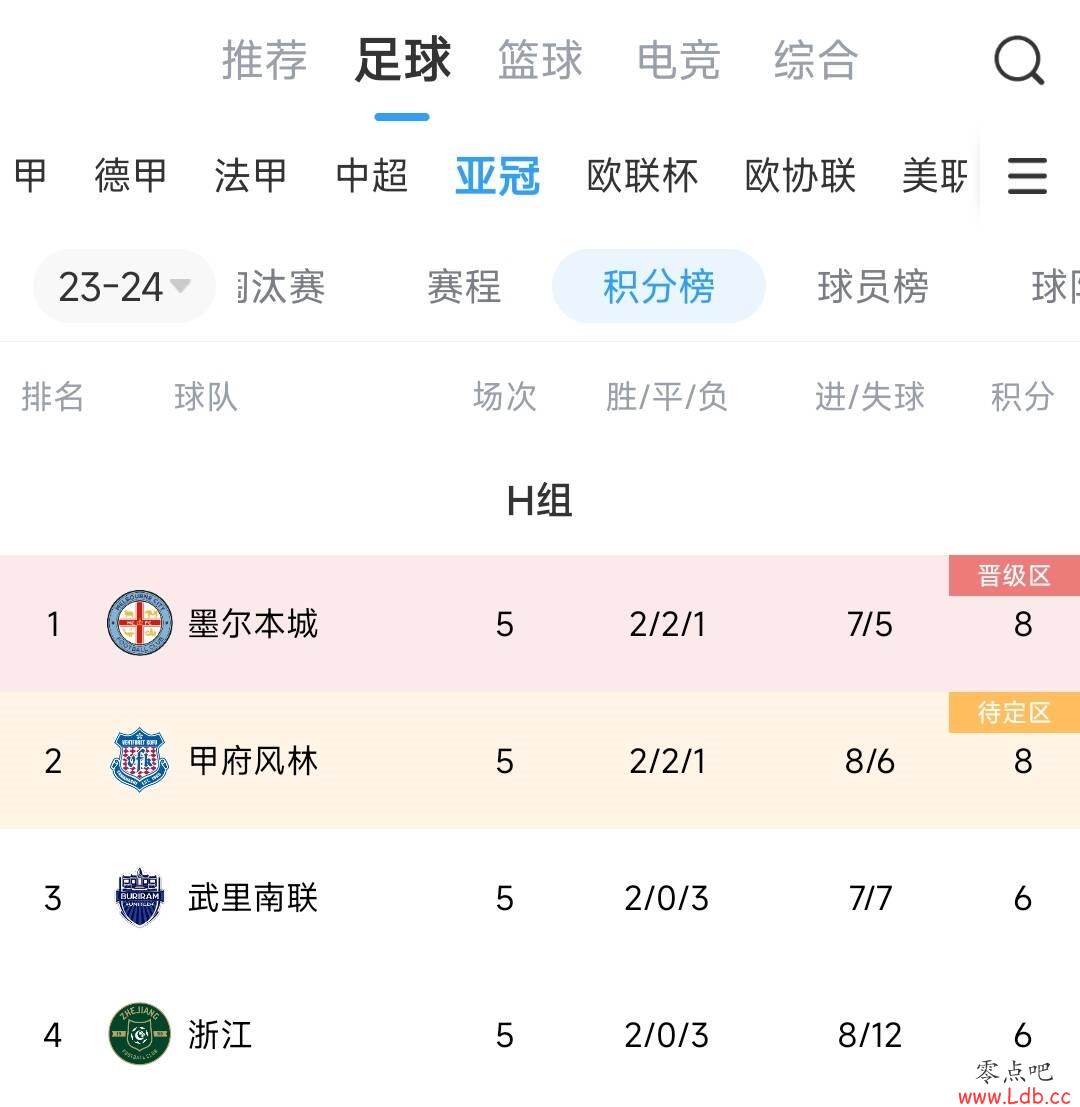Screen dimensions: 1080x1107
Task: Open the search magnifier icon
Action: tap(1019, 61)
